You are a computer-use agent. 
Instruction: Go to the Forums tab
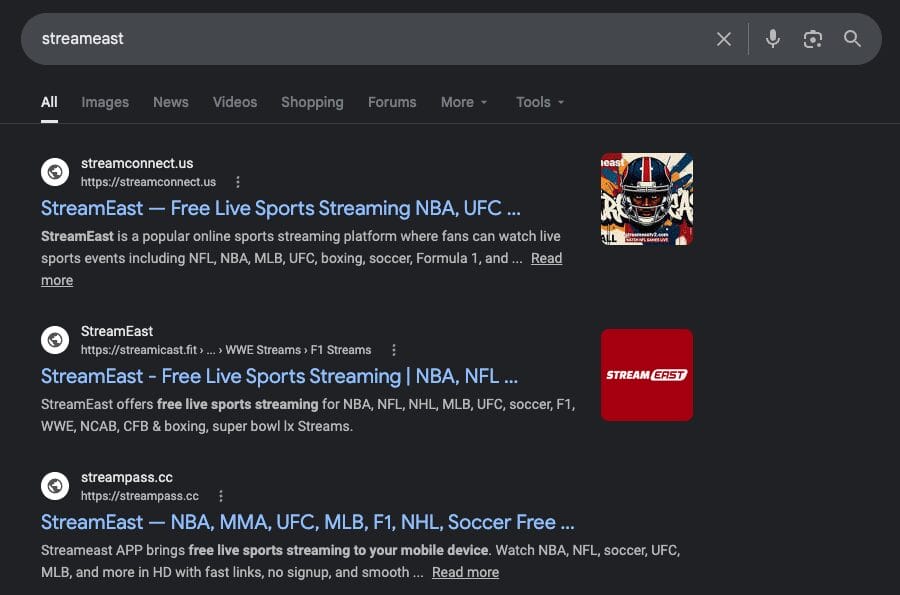tap(392, 102)
